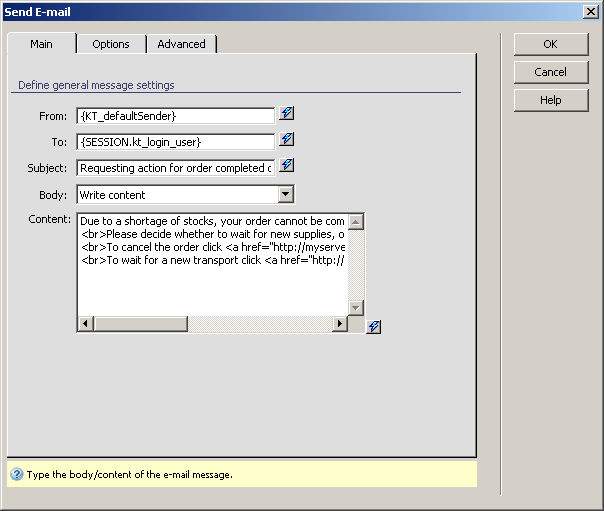Click the Content box scroll up arrow
The width and height of the screenshot is (604, 511).
(356, 221)
